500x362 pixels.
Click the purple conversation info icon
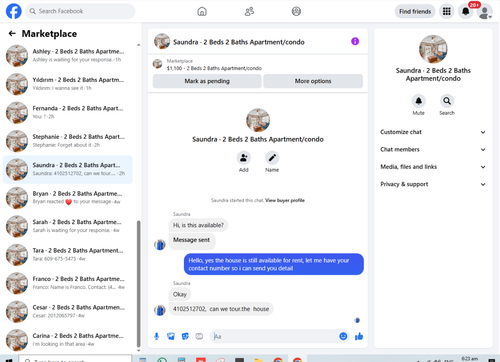(355, 41)
